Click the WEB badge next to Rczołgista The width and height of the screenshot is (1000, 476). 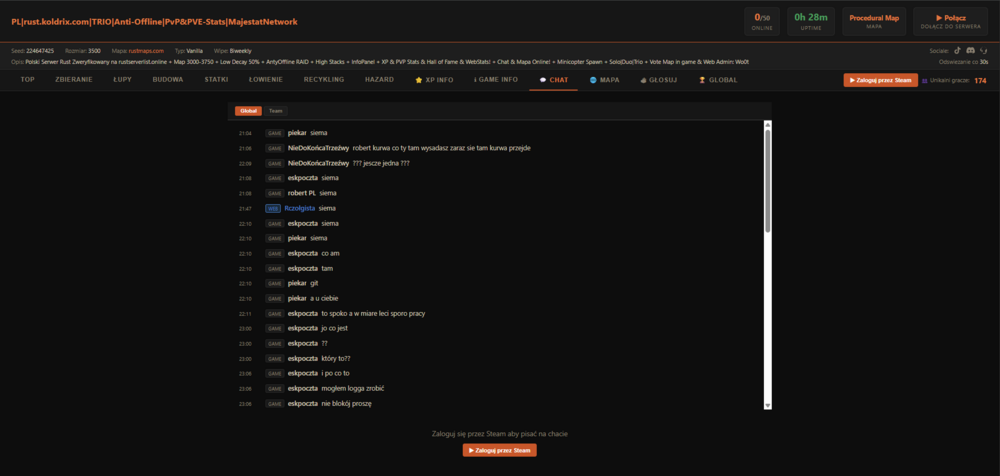point(273,208)
